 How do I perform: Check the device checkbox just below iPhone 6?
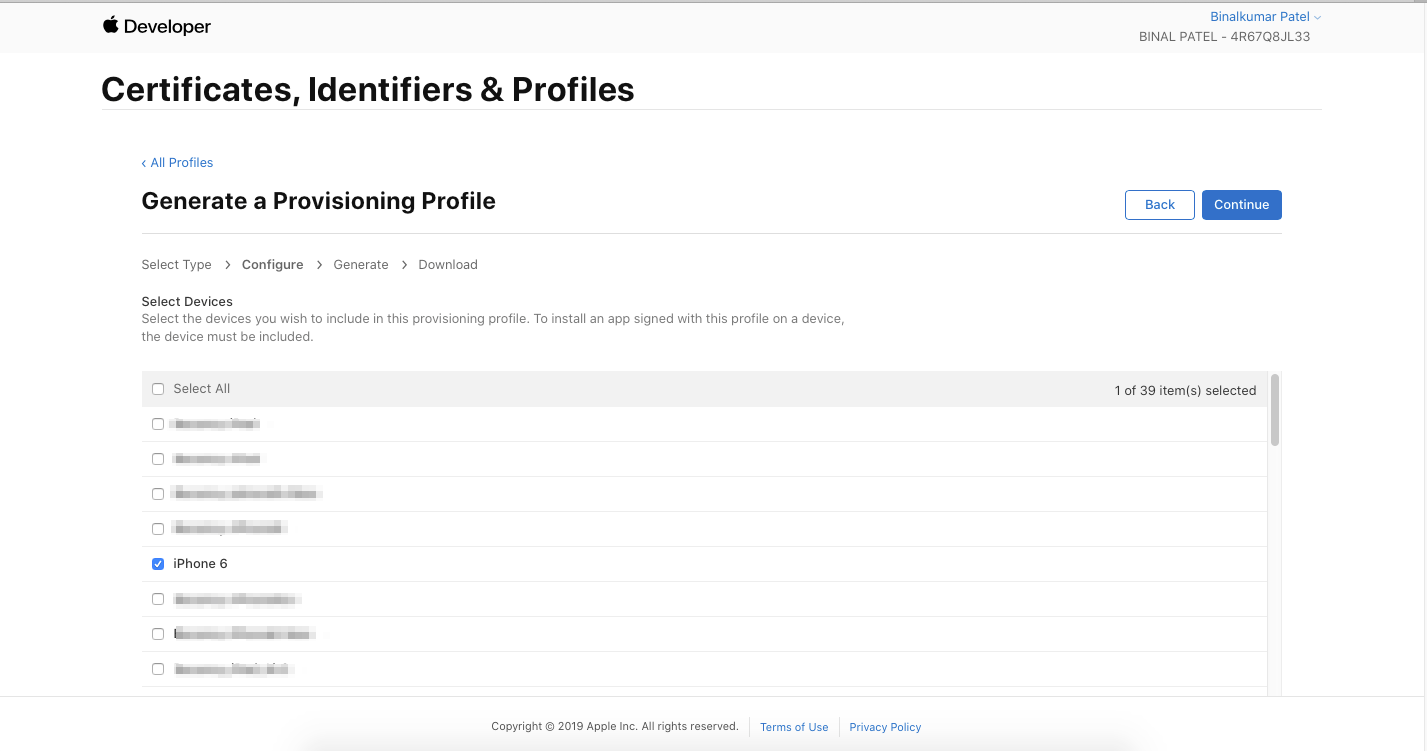158,599
